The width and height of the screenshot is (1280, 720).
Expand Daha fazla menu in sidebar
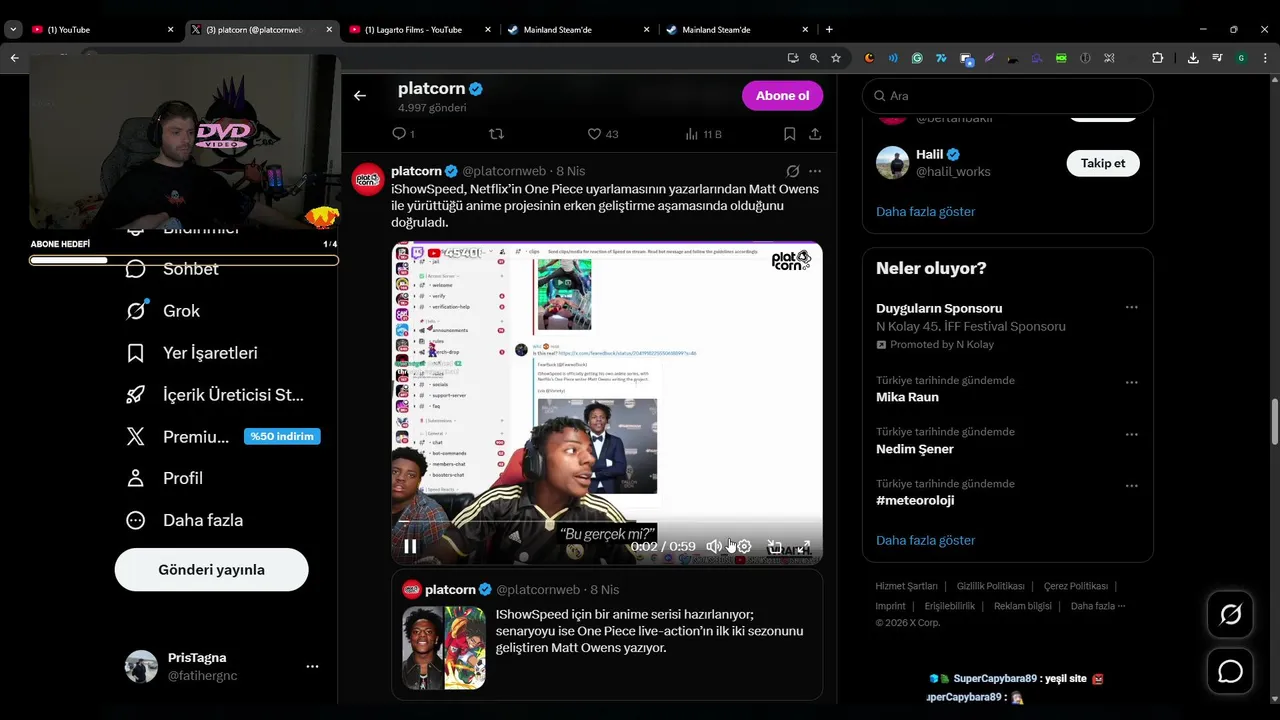pos(184,520)
